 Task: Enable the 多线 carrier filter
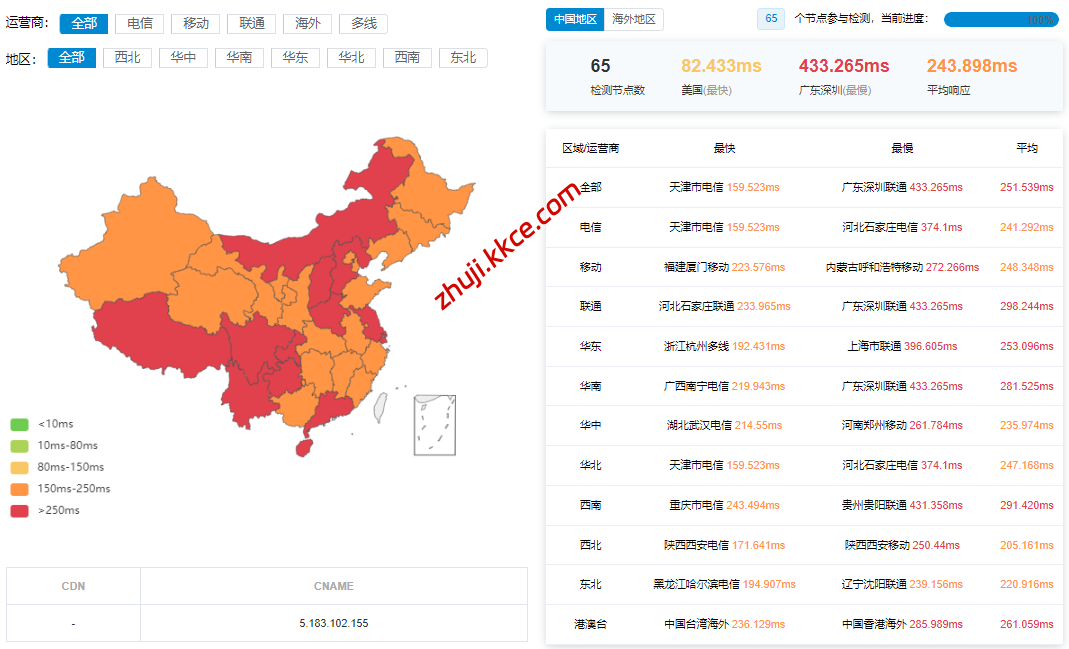coord(364,23)
